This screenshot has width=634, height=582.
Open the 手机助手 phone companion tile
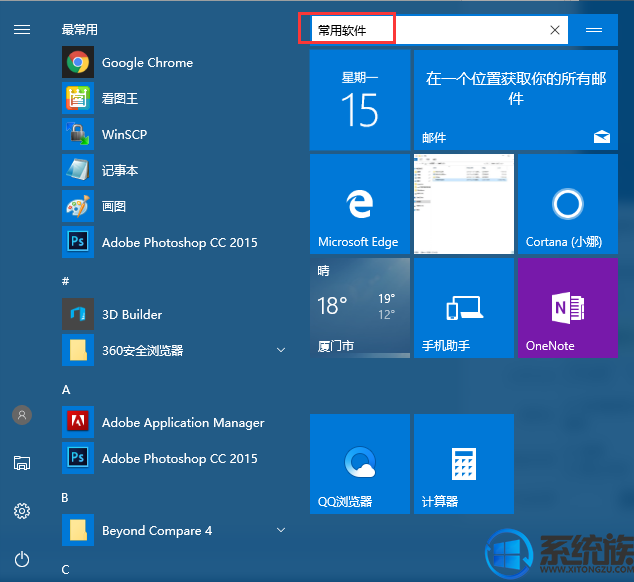pyautogui.click(x=464, y=308)
